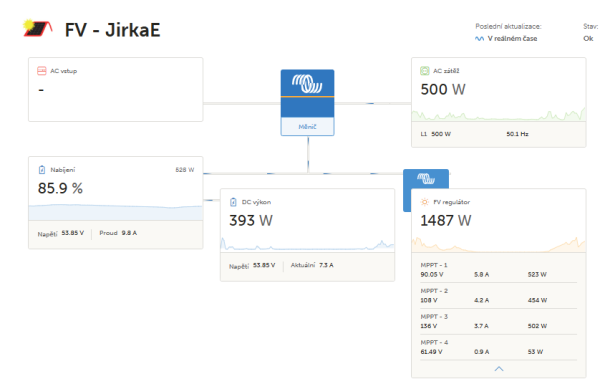Click the 500 W AC load graph
This screenshot has width=600, height=384.
pyautogui.click(x=499, y=115)
